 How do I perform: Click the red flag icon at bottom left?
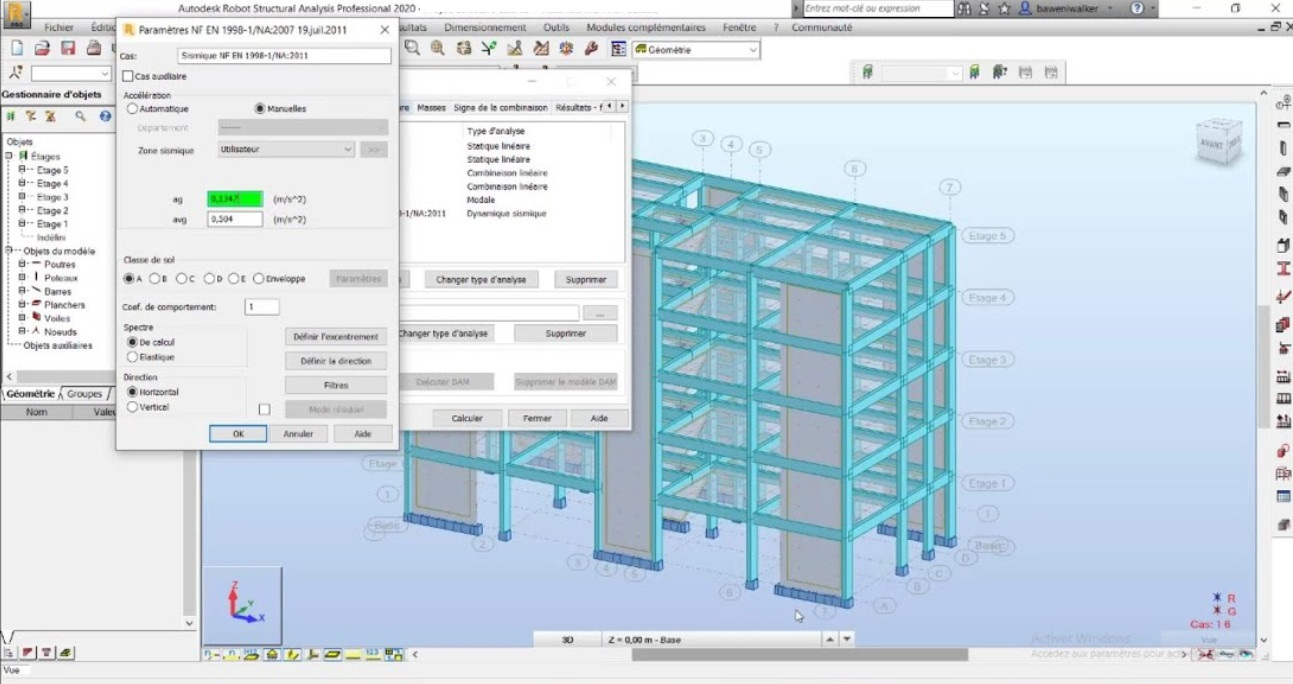point(28,653)
